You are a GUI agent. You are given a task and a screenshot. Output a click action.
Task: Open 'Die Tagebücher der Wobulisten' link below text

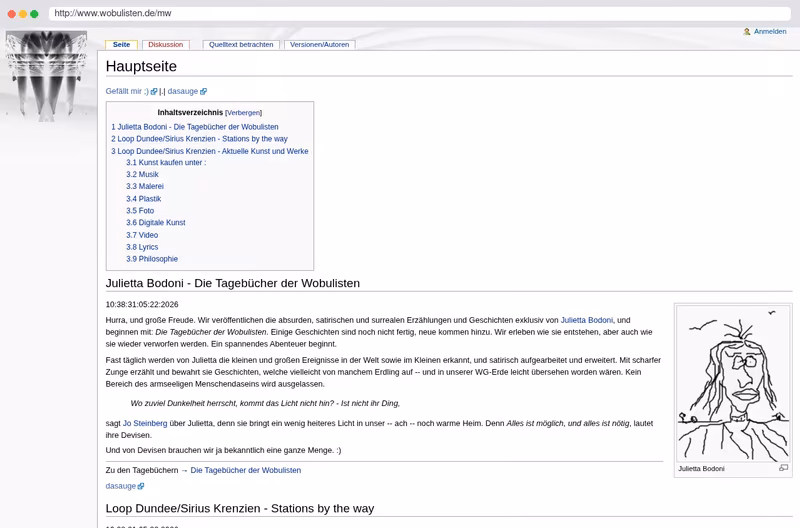point(245,470)
